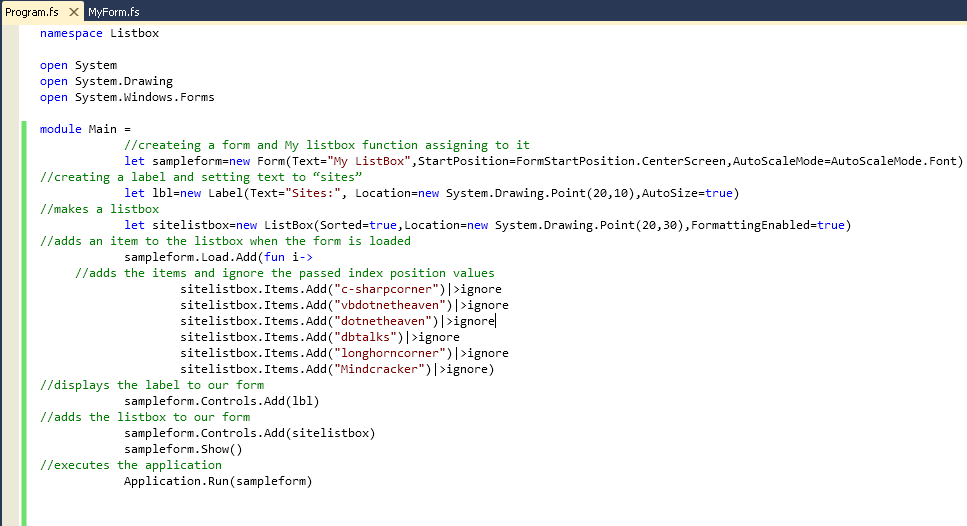This screenshot has height=526, width=967.
Task: Click 'AutoScaleMode.Font' in the code
Action: pos(893,162)
